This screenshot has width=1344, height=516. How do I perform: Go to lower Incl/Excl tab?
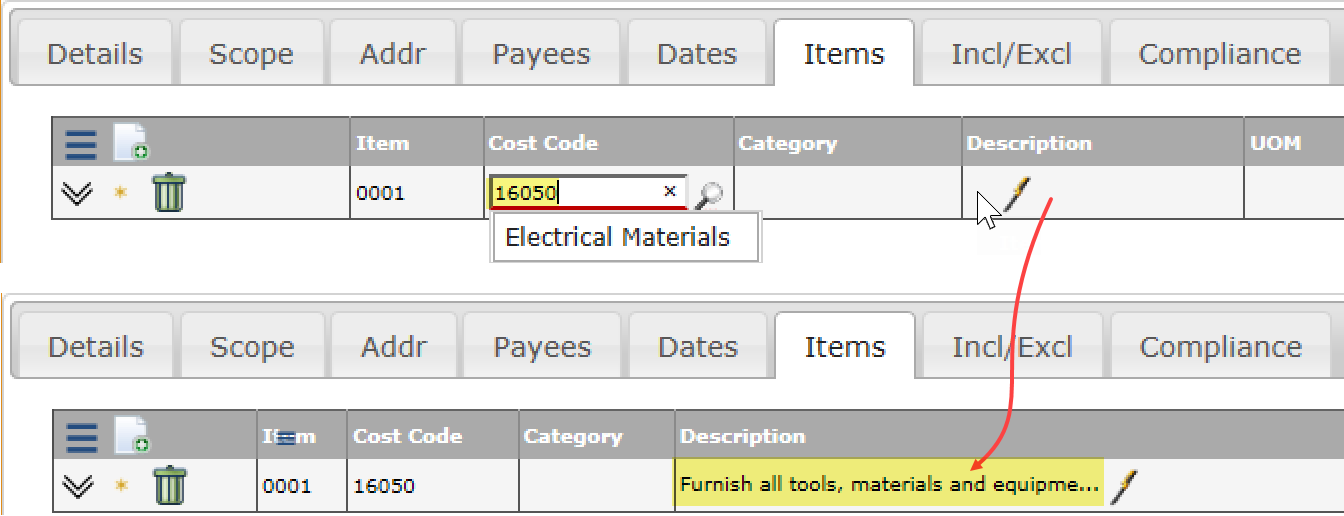pyautogui.click(x=1012, y=347)
